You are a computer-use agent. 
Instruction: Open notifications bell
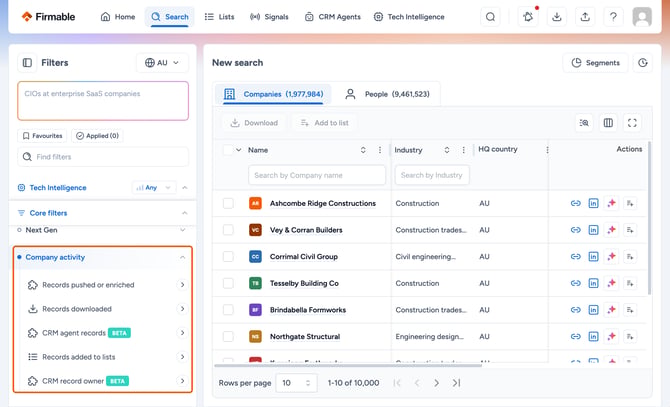[528, 17]
